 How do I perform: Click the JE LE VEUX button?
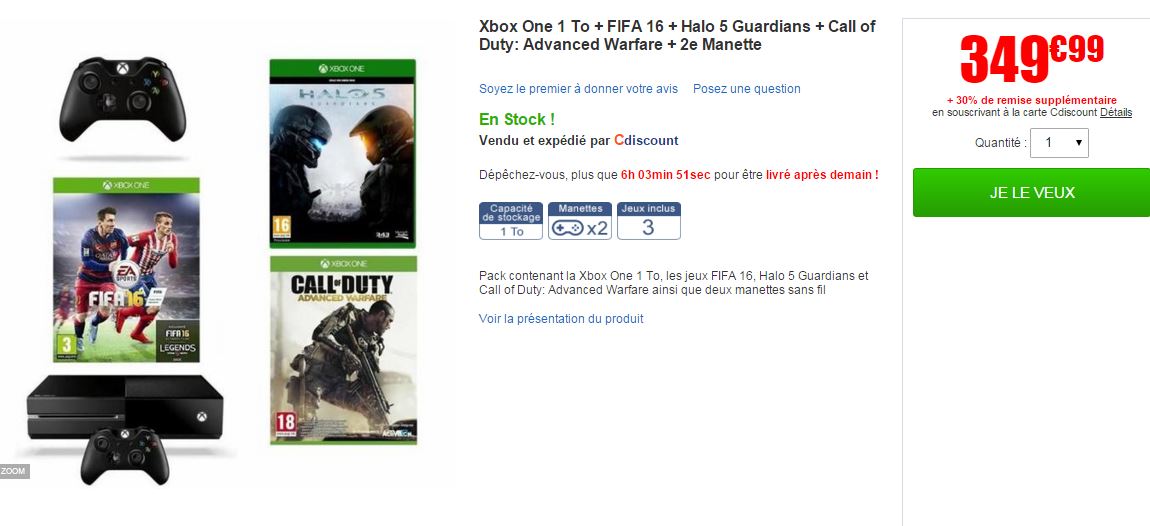tap(1031, 192)
